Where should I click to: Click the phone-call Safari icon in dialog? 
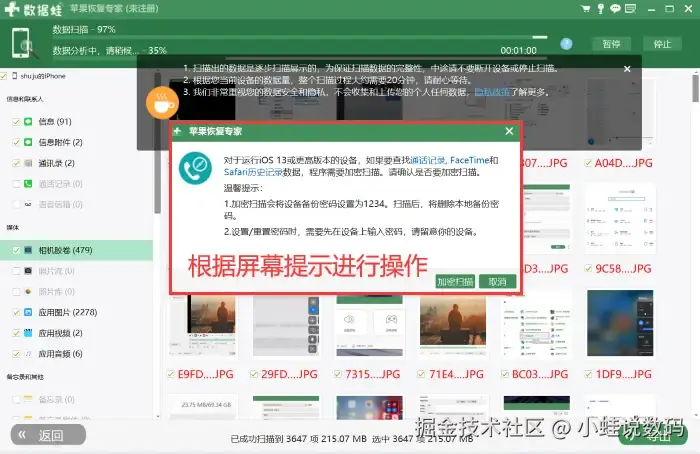(196, 168)
